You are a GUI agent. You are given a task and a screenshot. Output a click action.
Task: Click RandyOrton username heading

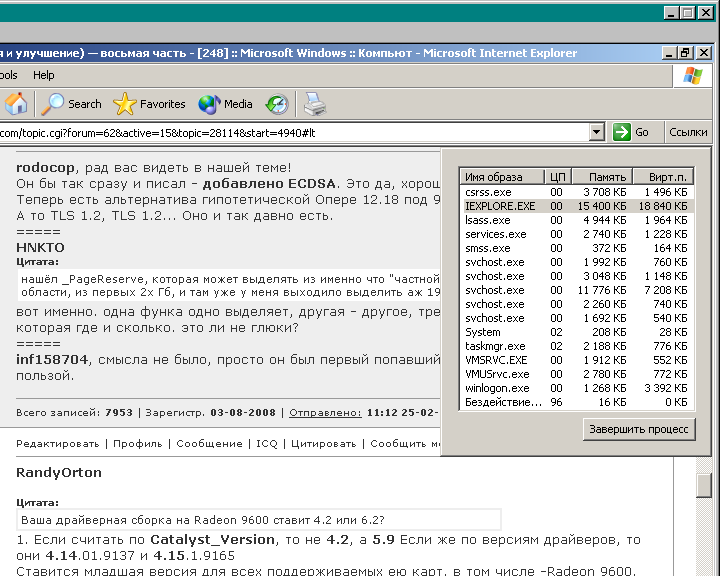[59, 472]
